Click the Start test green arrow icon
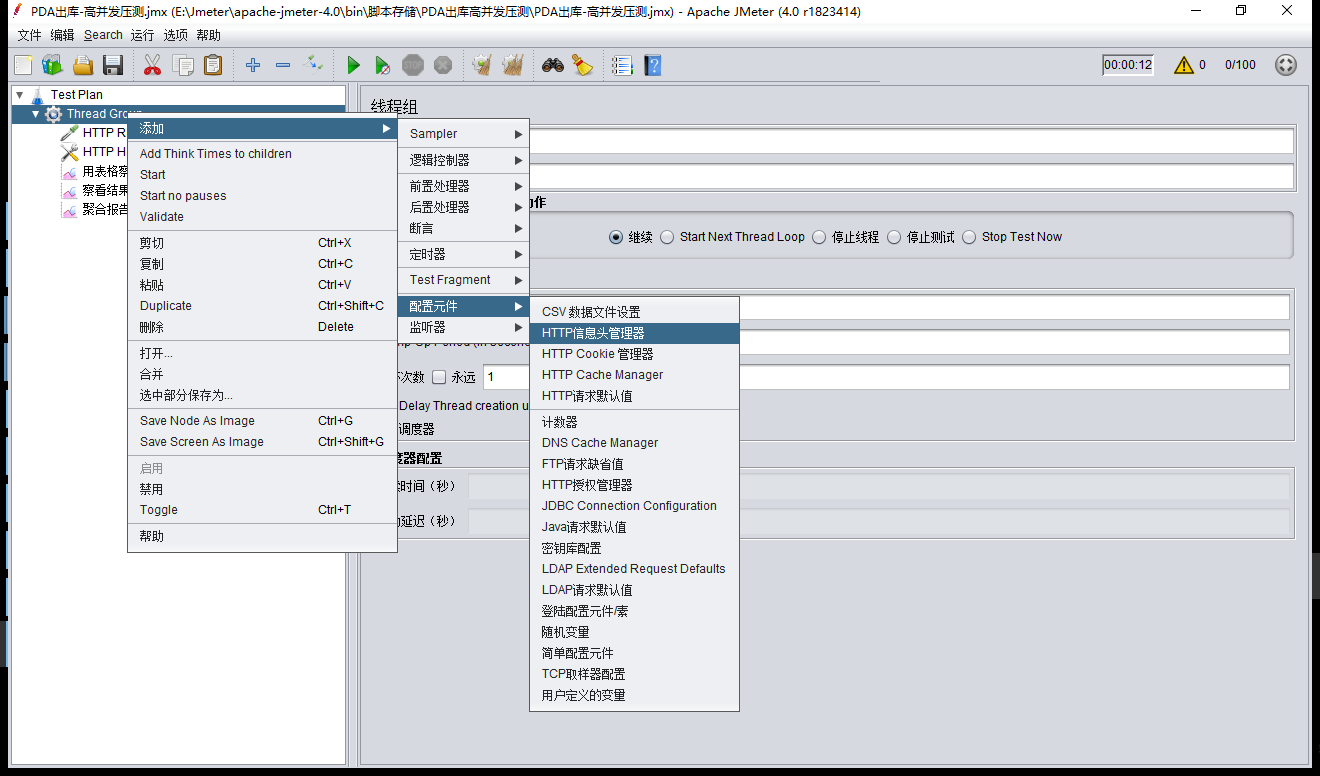The image size is (1320, 776). click(x=353, y=65)
